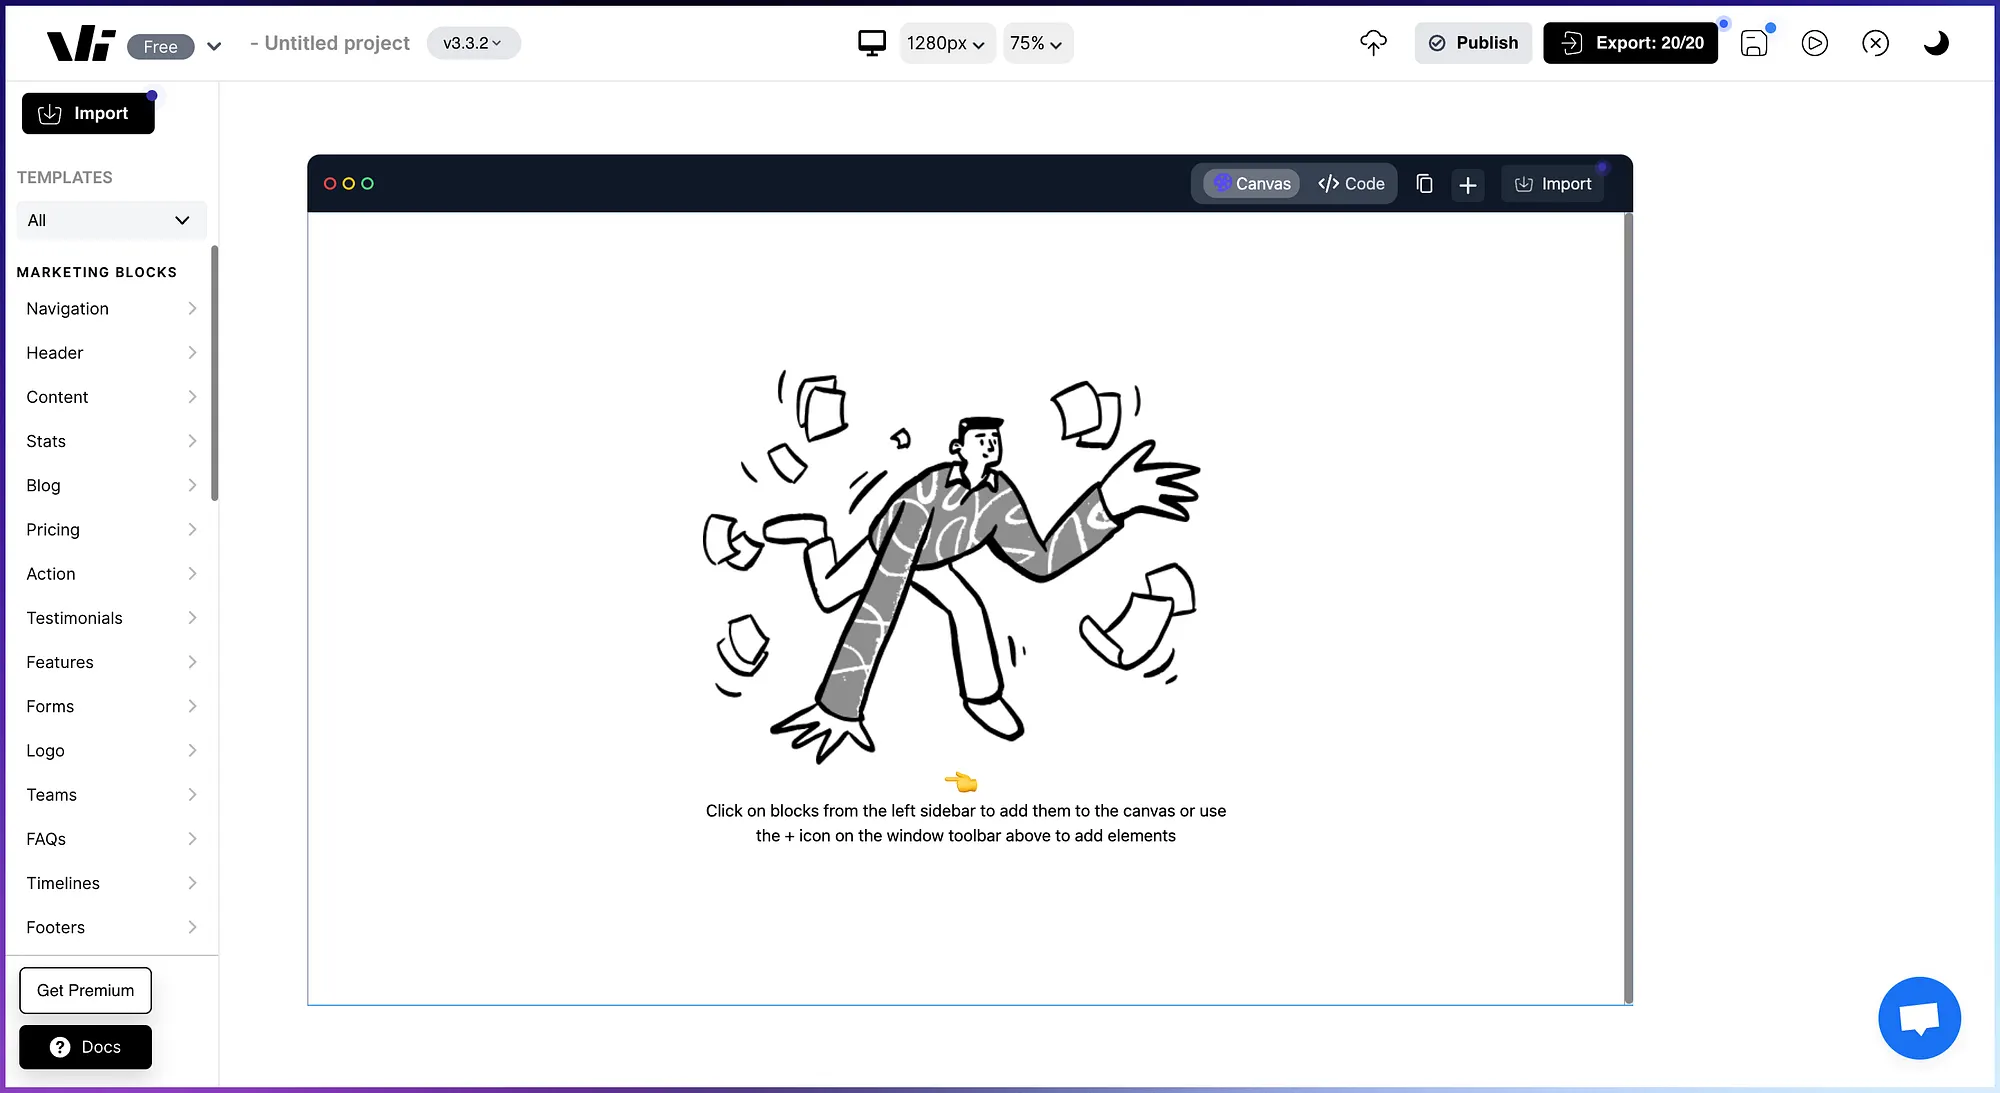
Task: Click the play preview icon
Action: point(1814,43)
